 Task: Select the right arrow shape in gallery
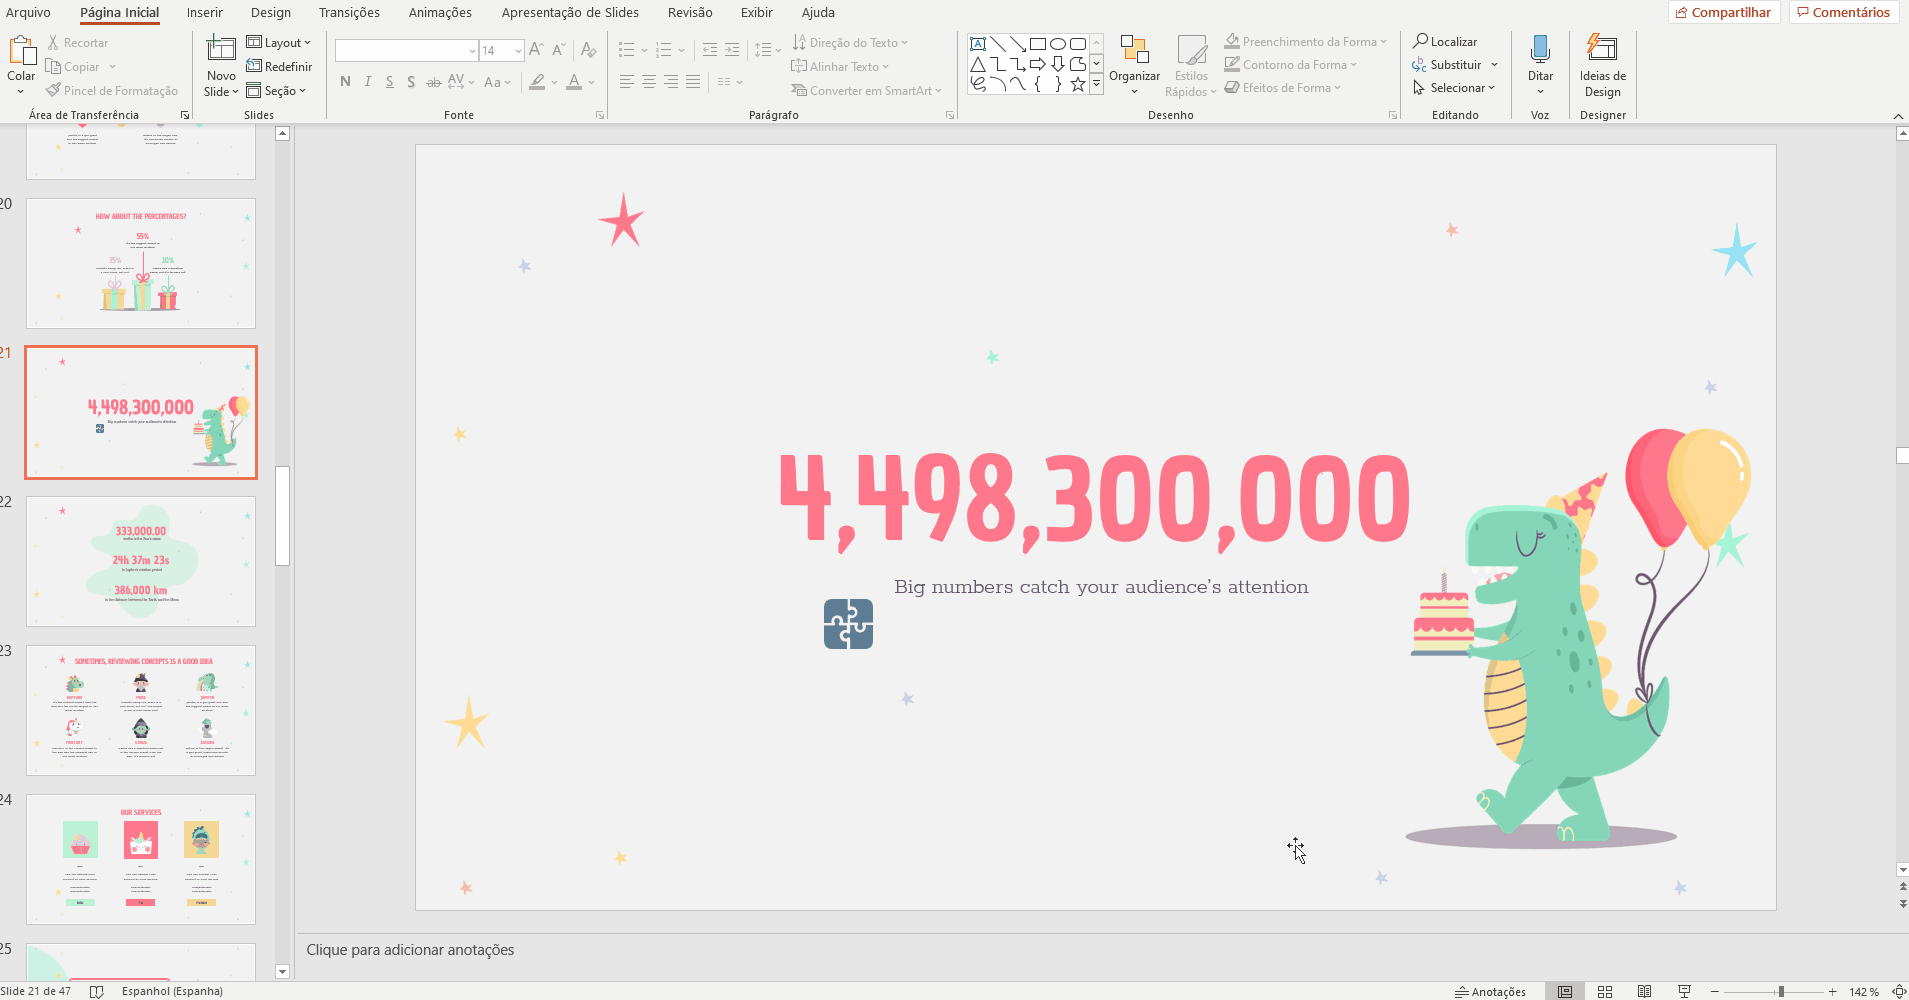coord(1038,64)
